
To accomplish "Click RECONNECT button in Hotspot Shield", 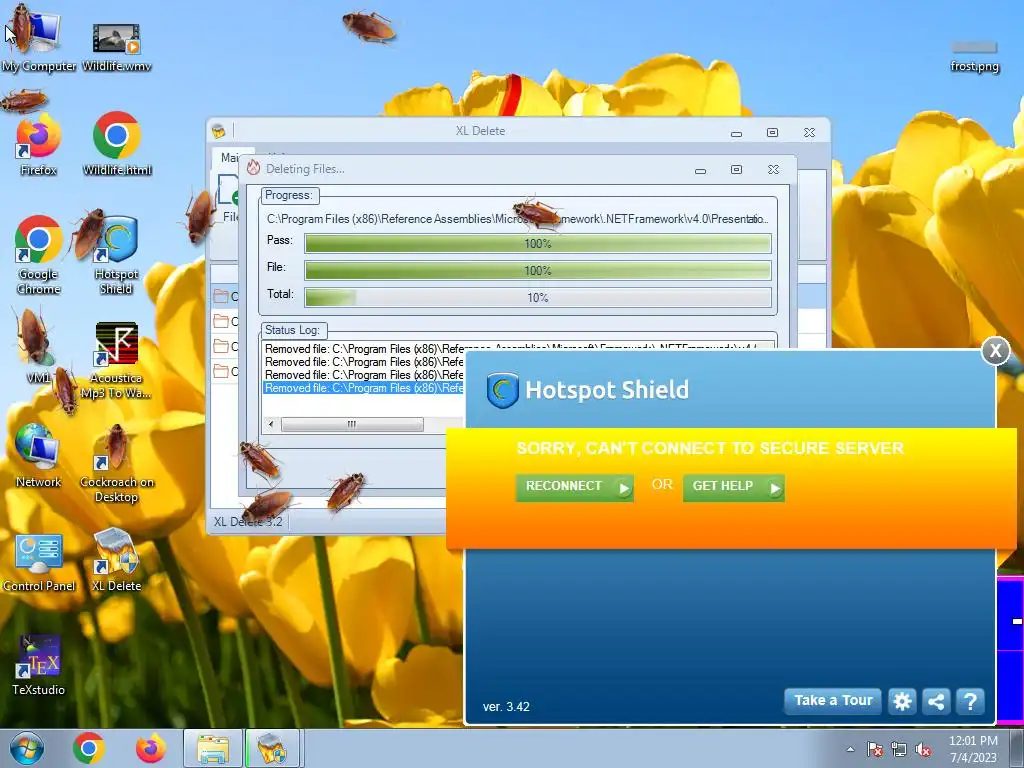I will tap(574, 487).
